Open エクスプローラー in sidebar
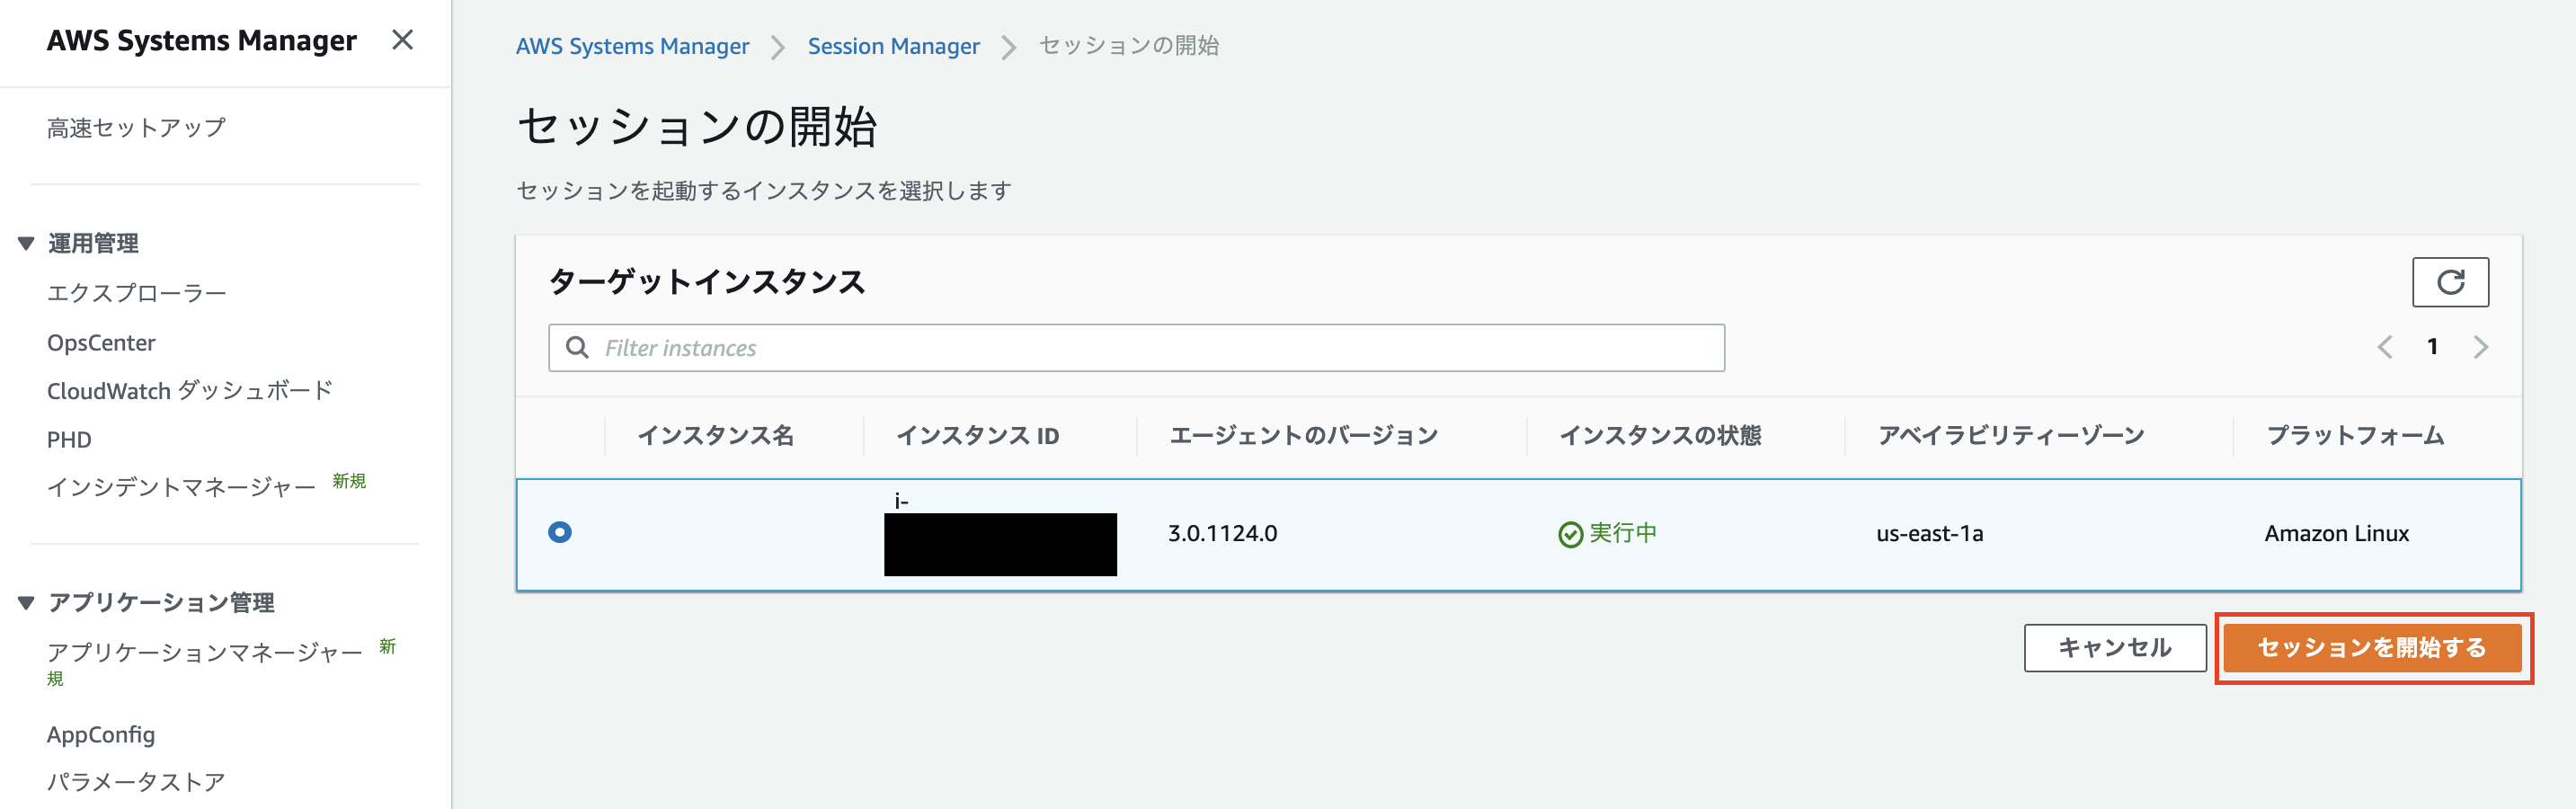 pyautogui.click(x=136, y=293)
